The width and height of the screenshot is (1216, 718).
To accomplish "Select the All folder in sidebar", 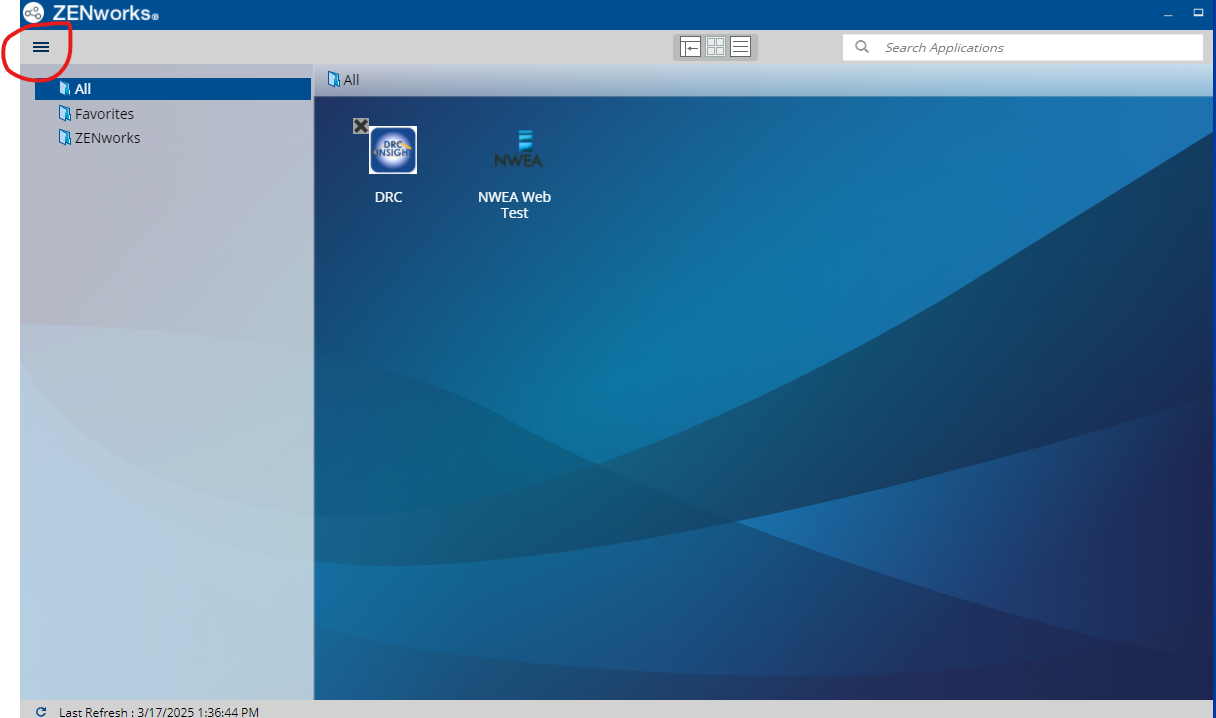I will pyautogui.click(x=83, y=89).
